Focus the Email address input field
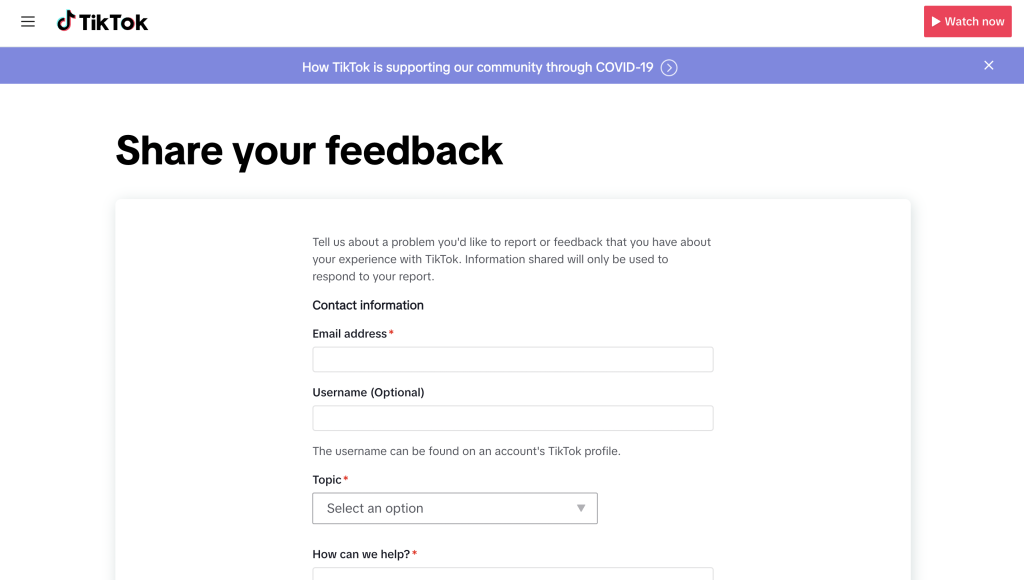 (512, 359)
